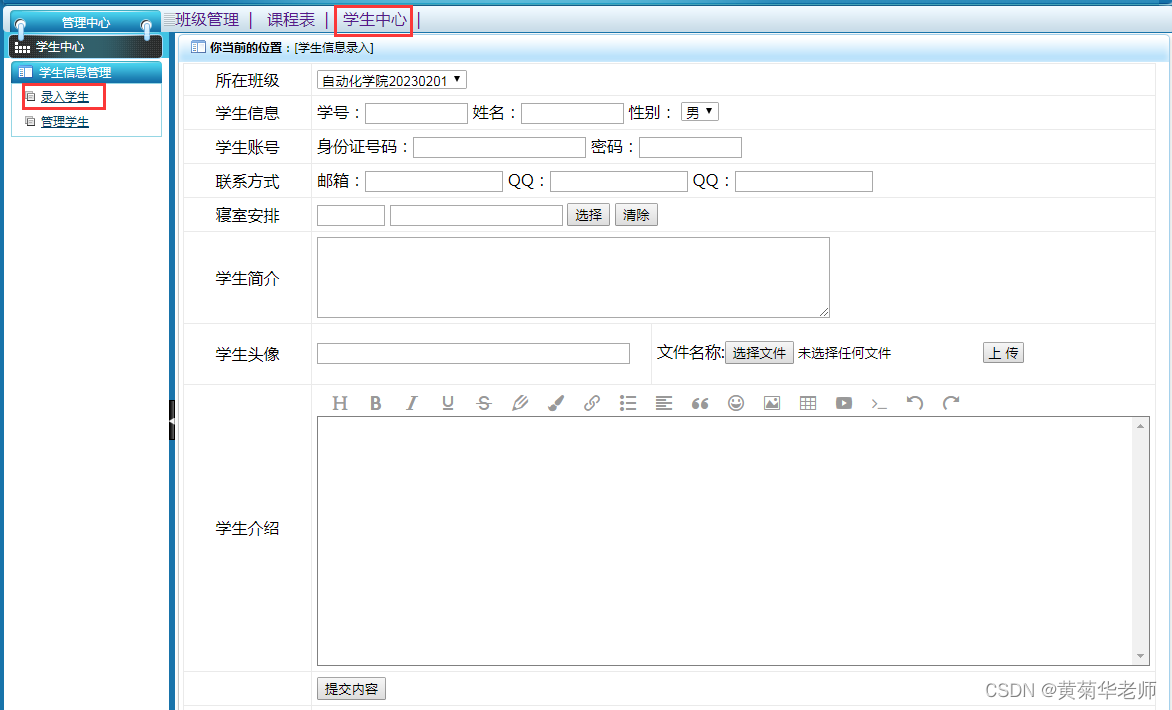Open the 班级管理 menu item
This screenshot has height=710, width=1172.
click(205, 18)
